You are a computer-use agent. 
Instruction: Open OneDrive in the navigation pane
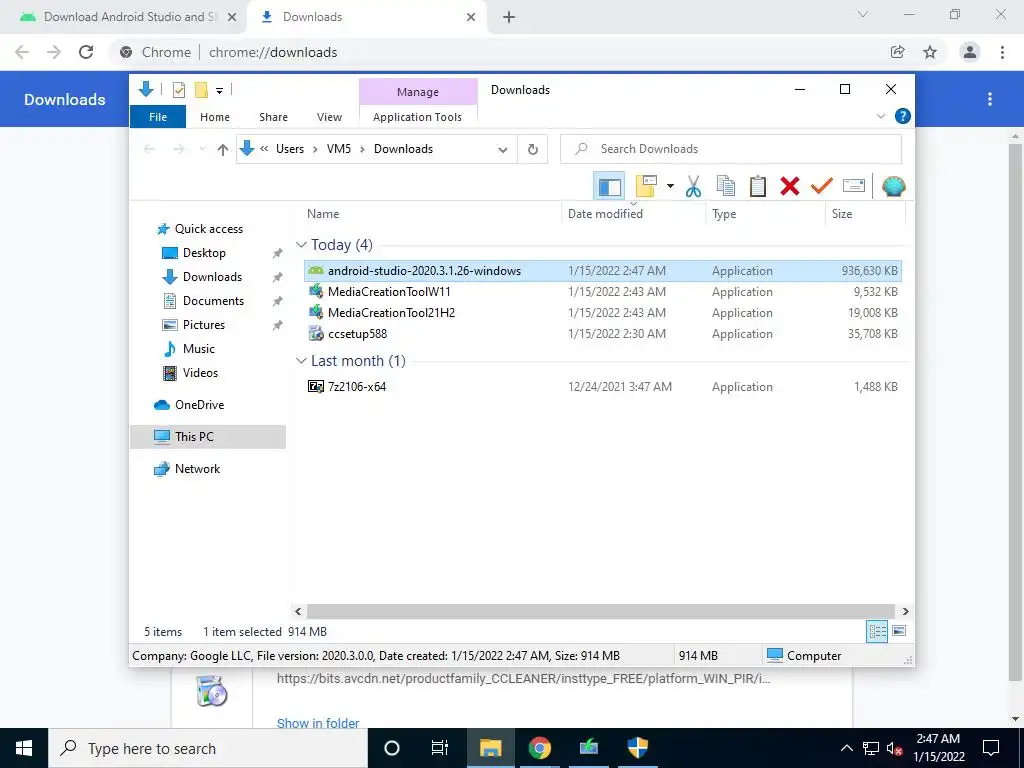click(x=199, y=405)
